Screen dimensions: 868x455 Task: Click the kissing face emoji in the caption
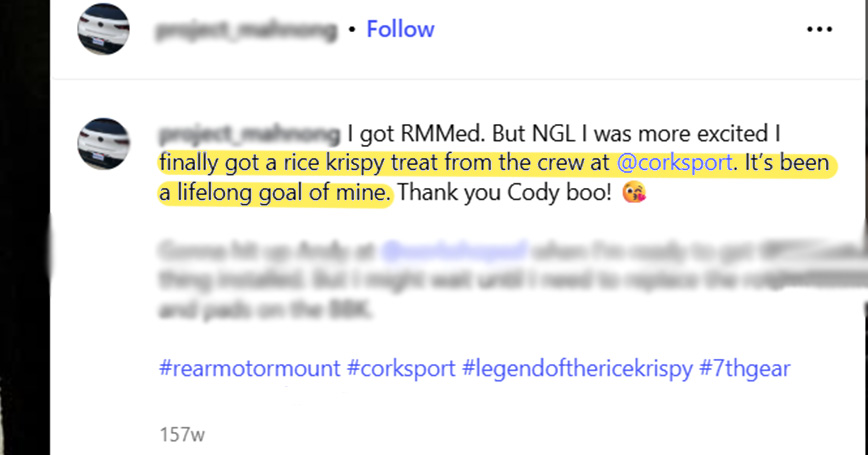click(632, 192)
